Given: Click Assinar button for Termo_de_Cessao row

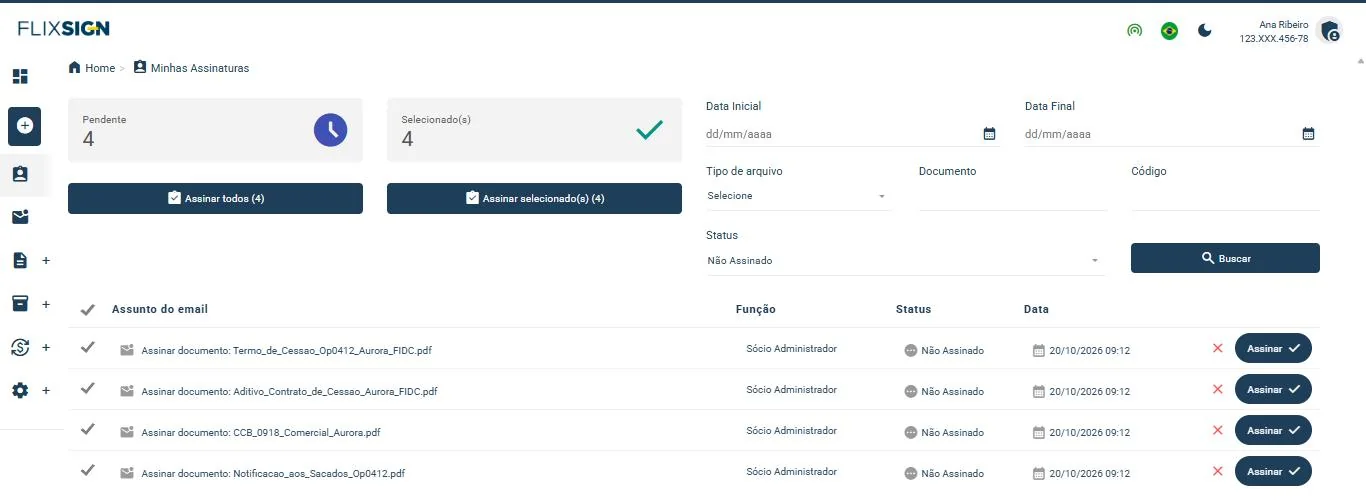Looking at the screenshot, I should 1273,348.
